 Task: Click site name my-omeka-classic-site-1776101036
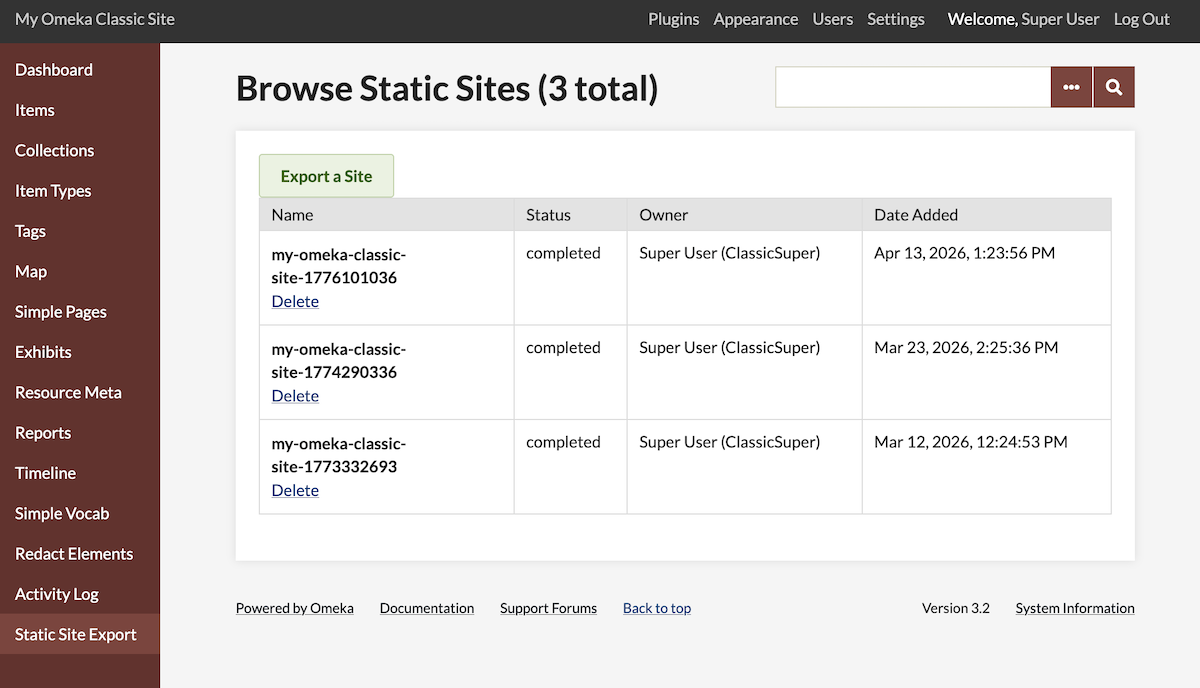coord(339,265)
